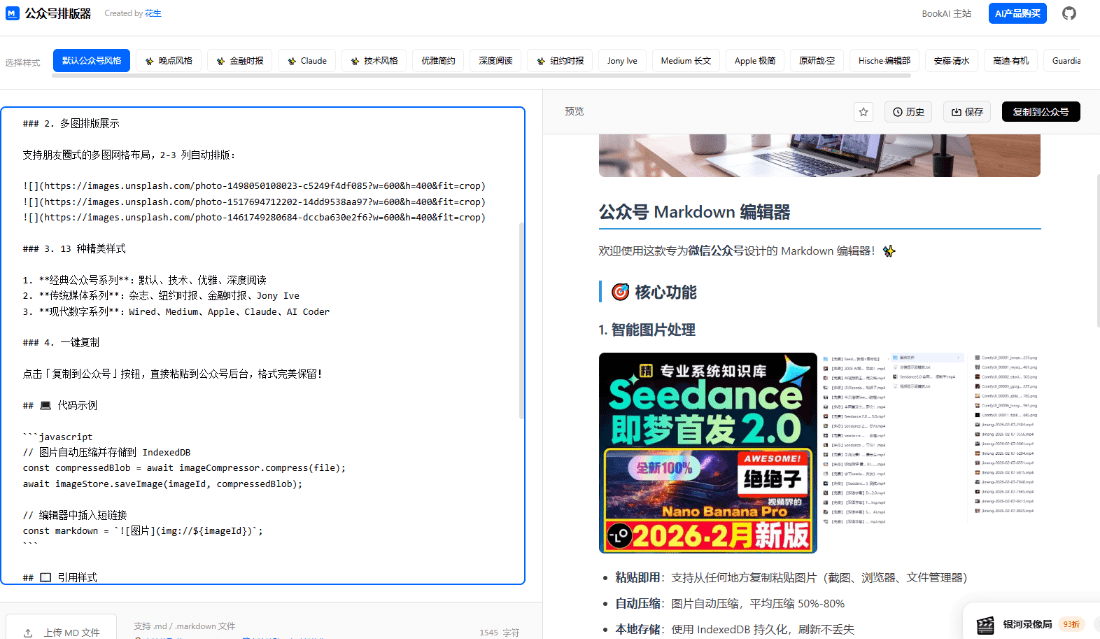Open the Medium 长文 style
This screenshot has height=639, width=1100.
688,60
